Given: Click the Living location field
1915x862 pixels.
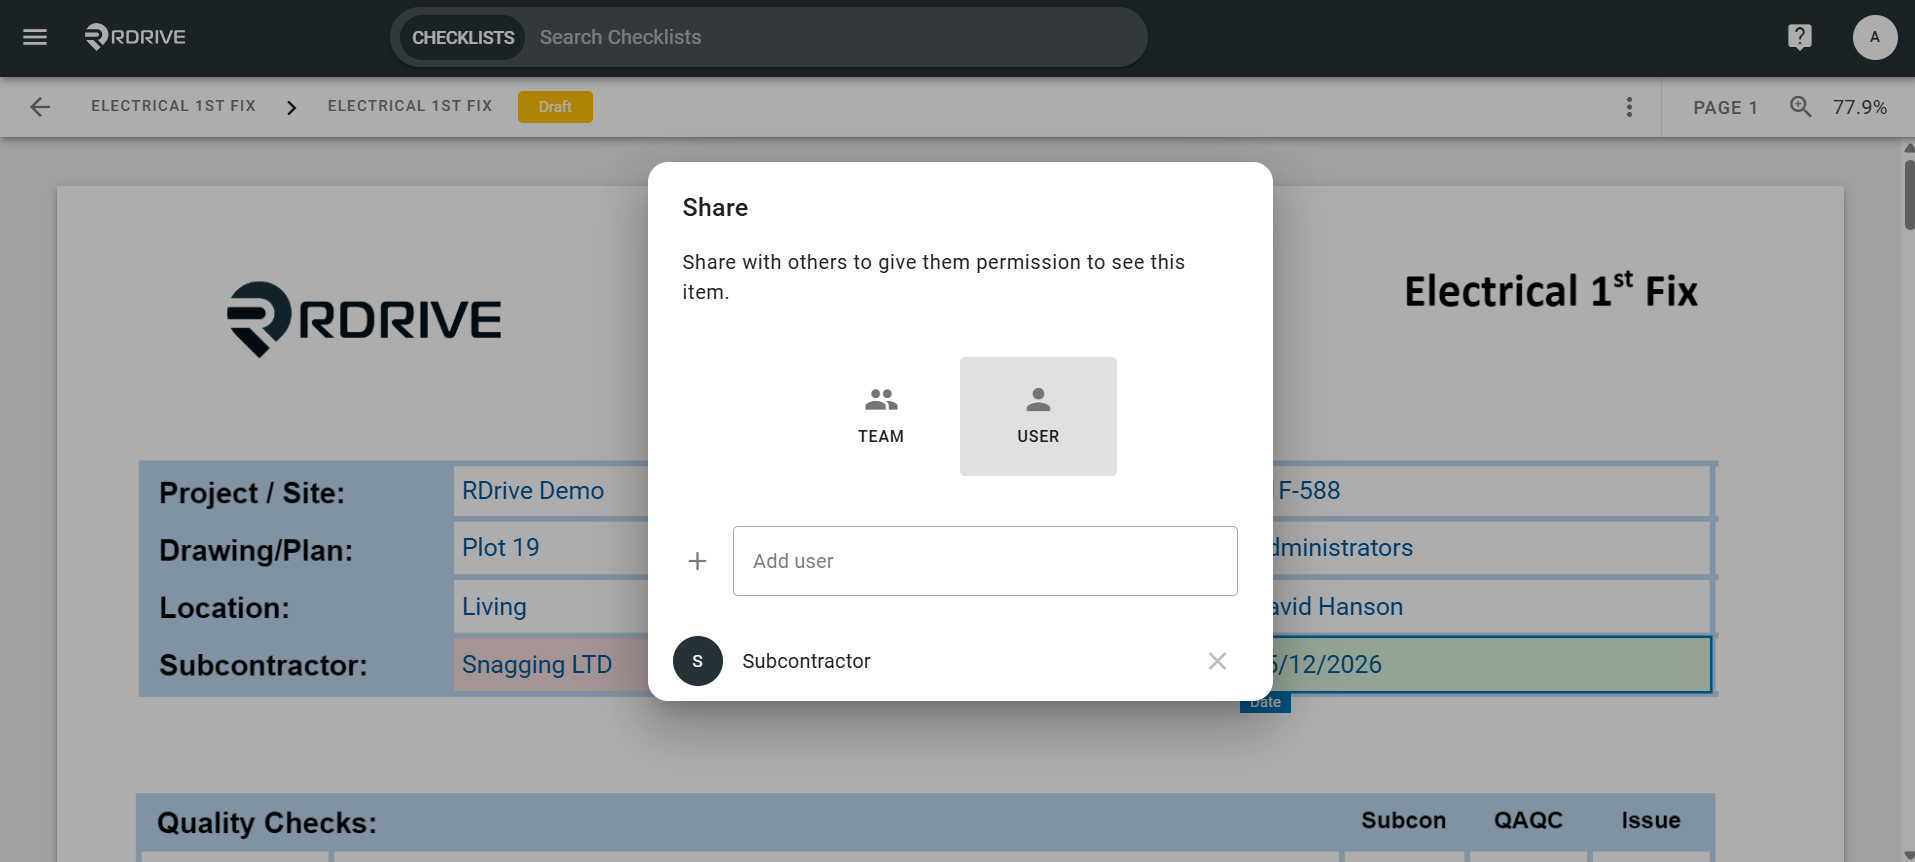Looking at the screenshot, I should point(551,607).
